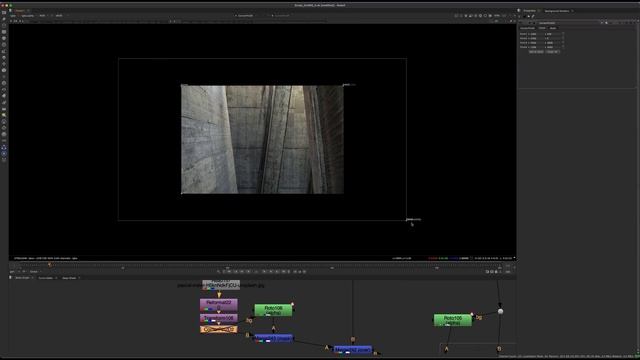Select the Roto105 node
This screenshot has height=360, width=640.
click(x=452, y=320)
